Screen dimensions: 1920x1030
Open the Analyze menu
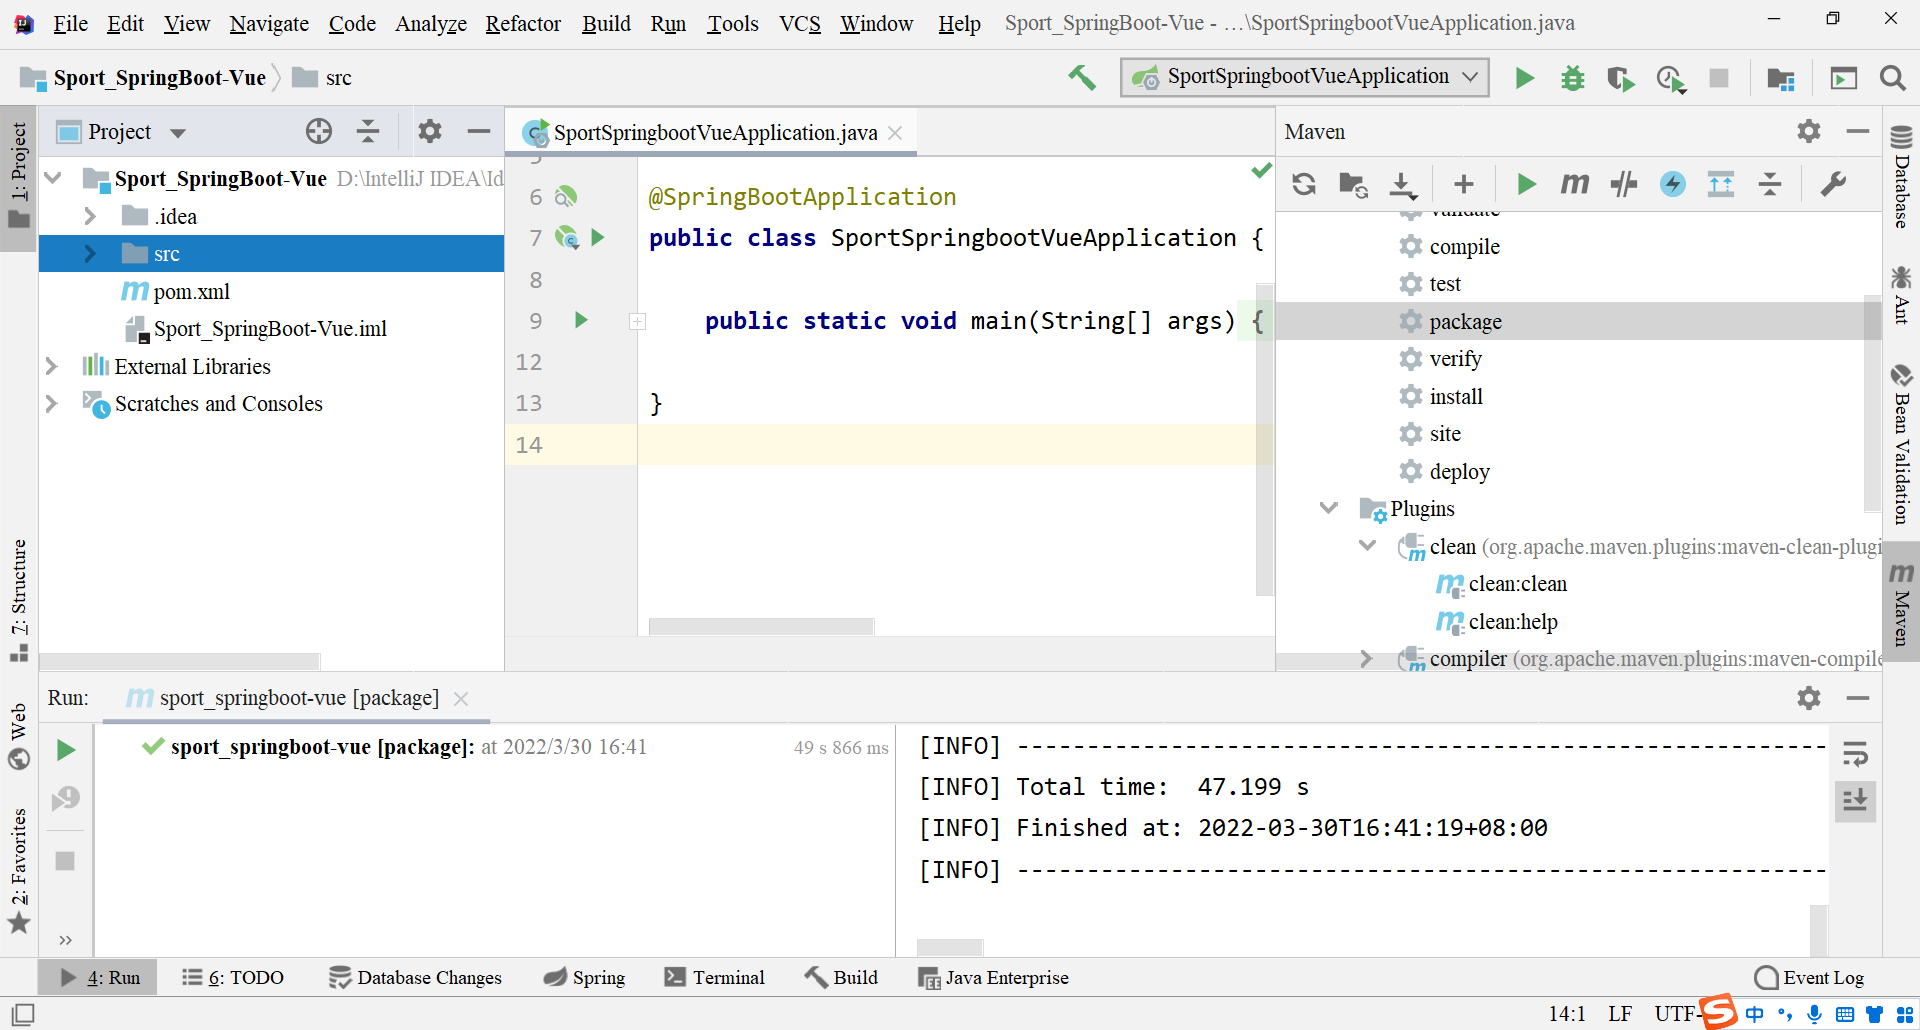coord(431,23)
